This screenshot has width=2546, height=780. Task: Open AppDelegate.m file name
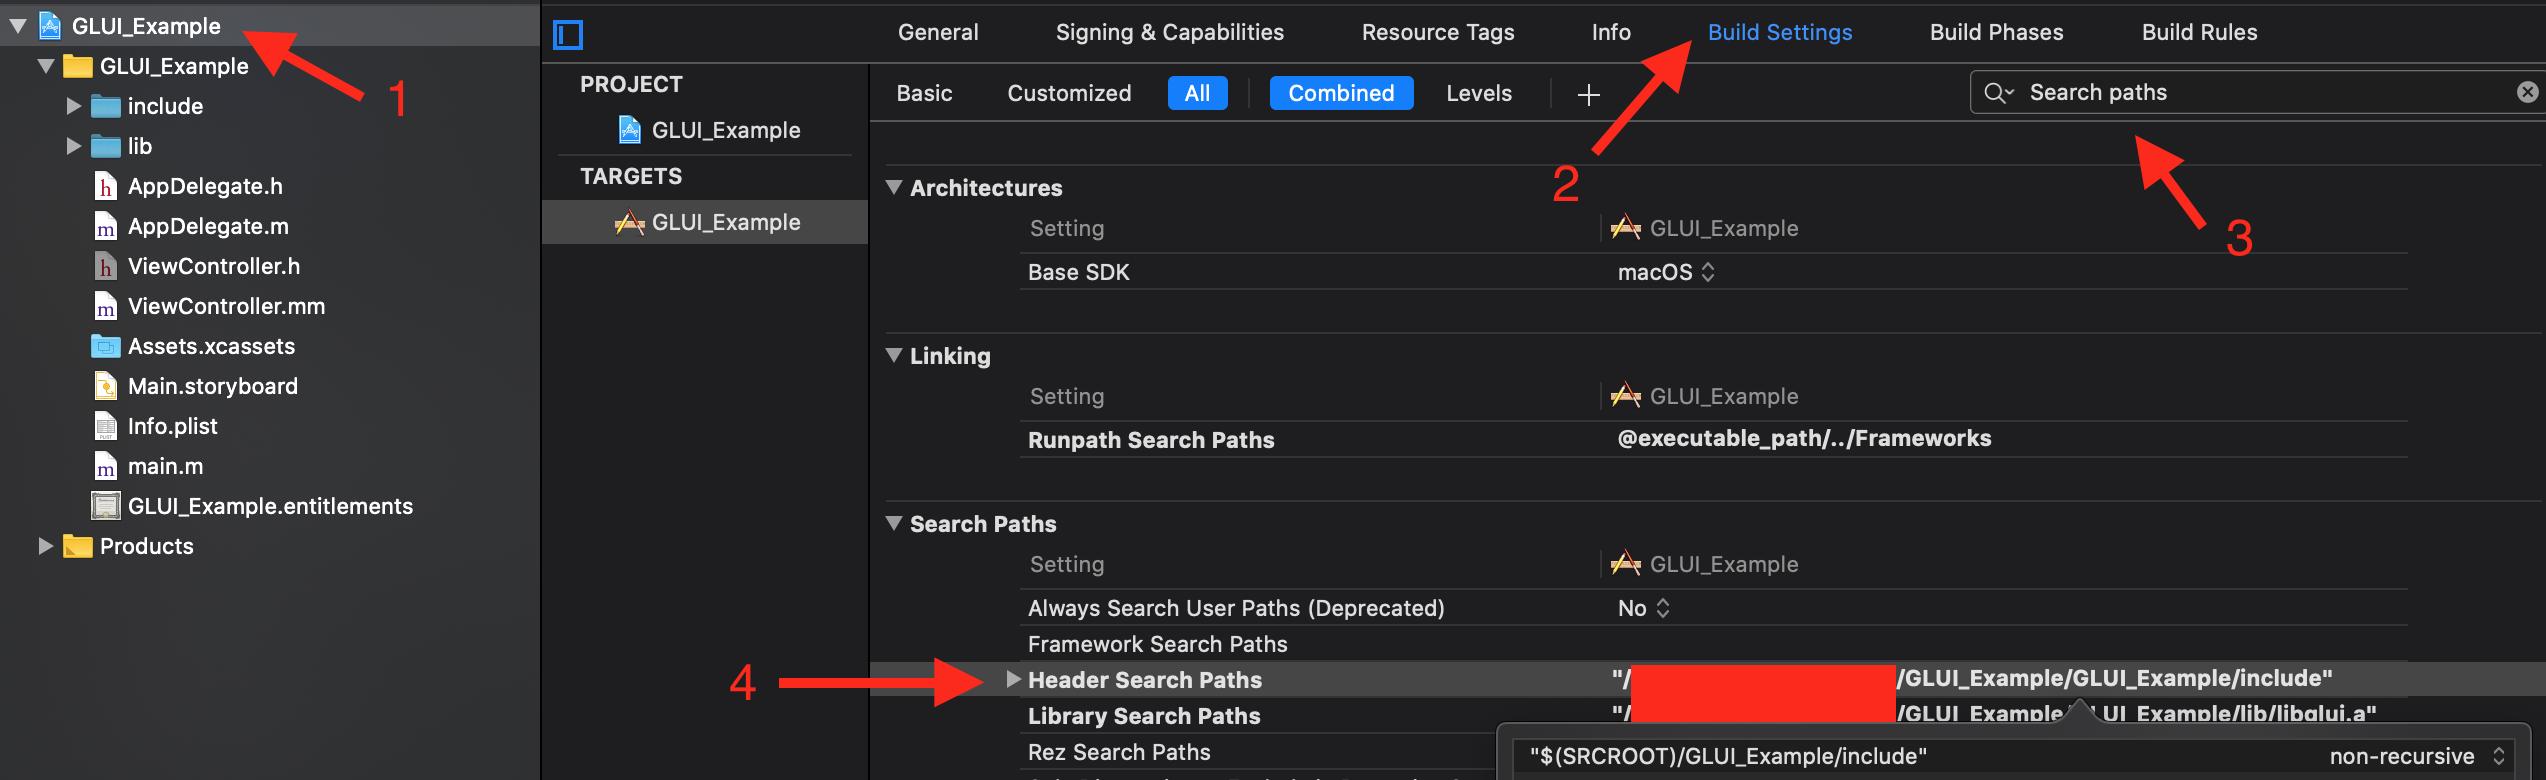(x=208, y=226)
